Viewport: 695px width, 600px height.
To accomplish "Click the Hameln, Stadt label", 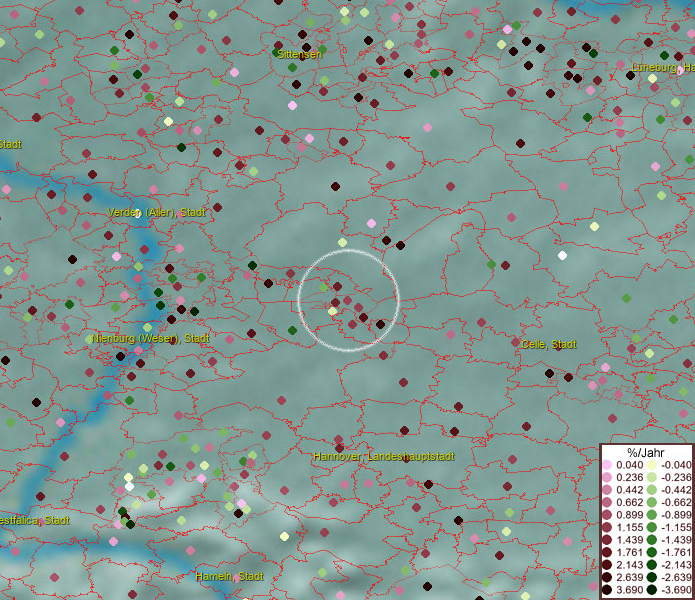I will [x=228, y=576].
